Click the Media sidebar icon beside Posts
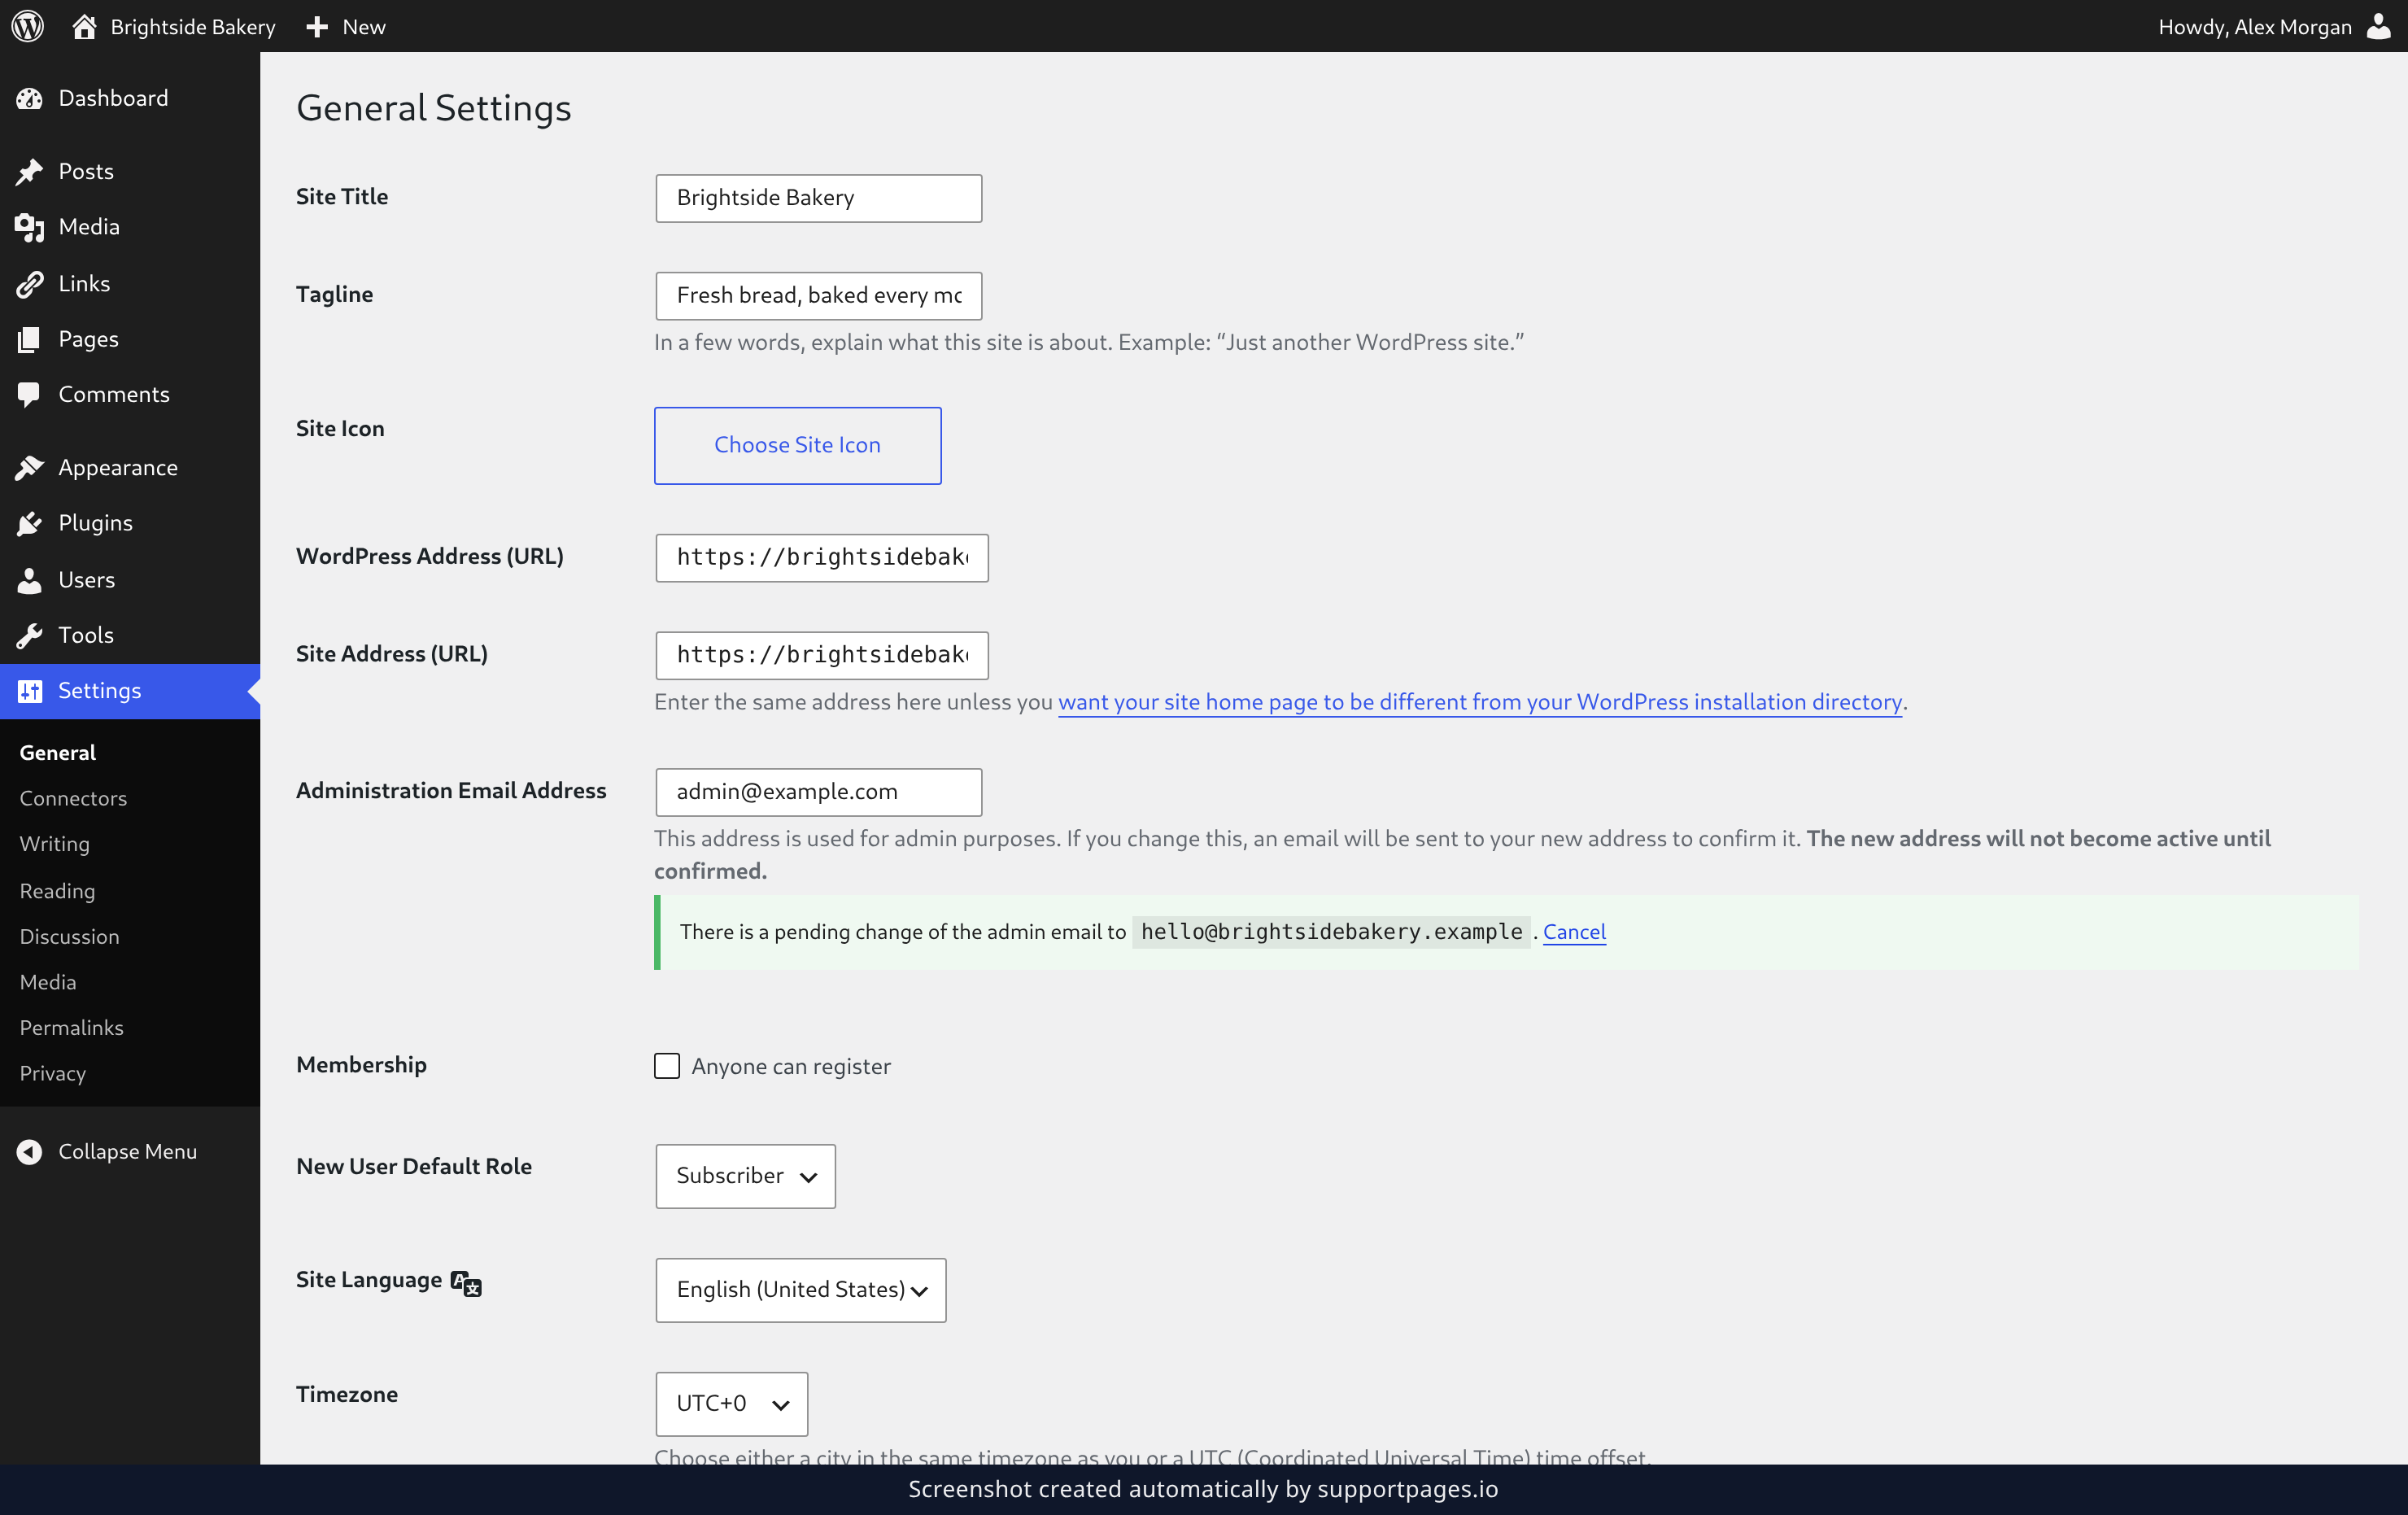Image resolution: width=2408 pixels, height=1515 pixels. click(x=30, y=228)
